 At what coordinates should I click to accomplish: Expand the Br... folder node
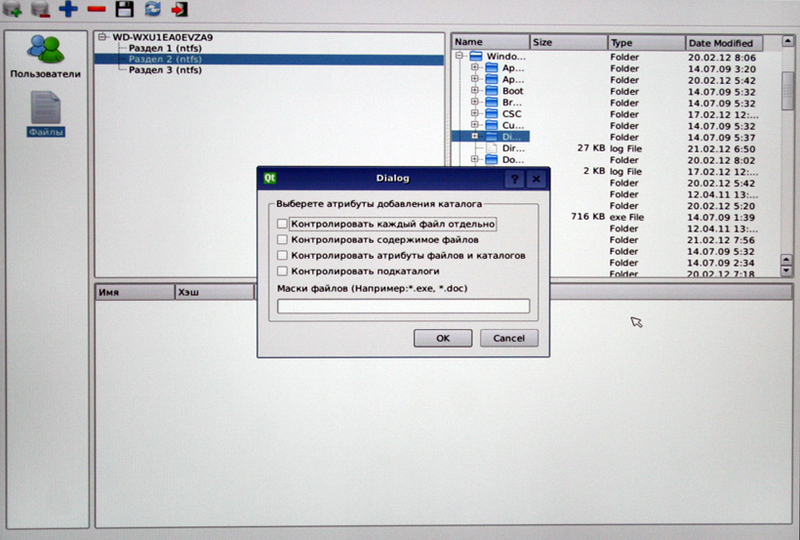pyautogui.click(x=474, y=102)
